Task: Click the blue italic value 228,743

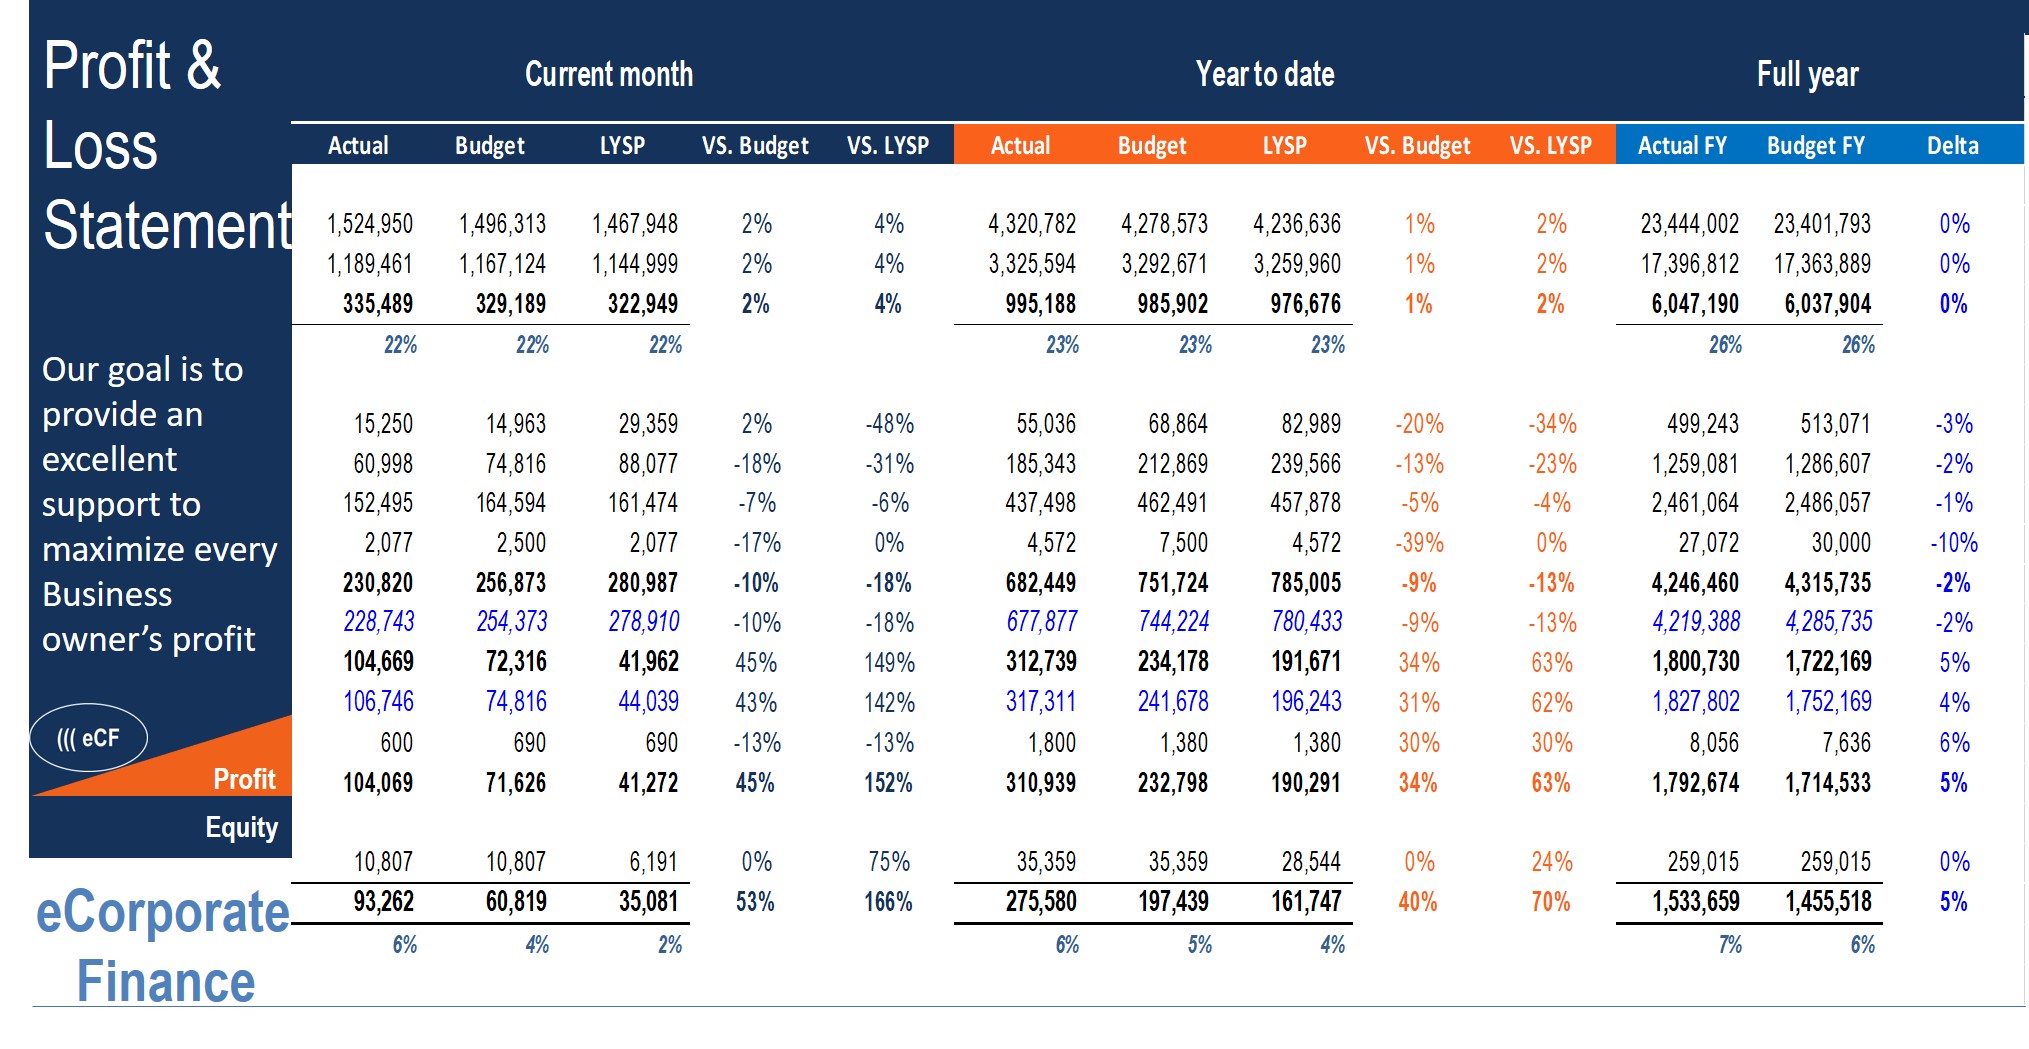Action: (378, 622)
